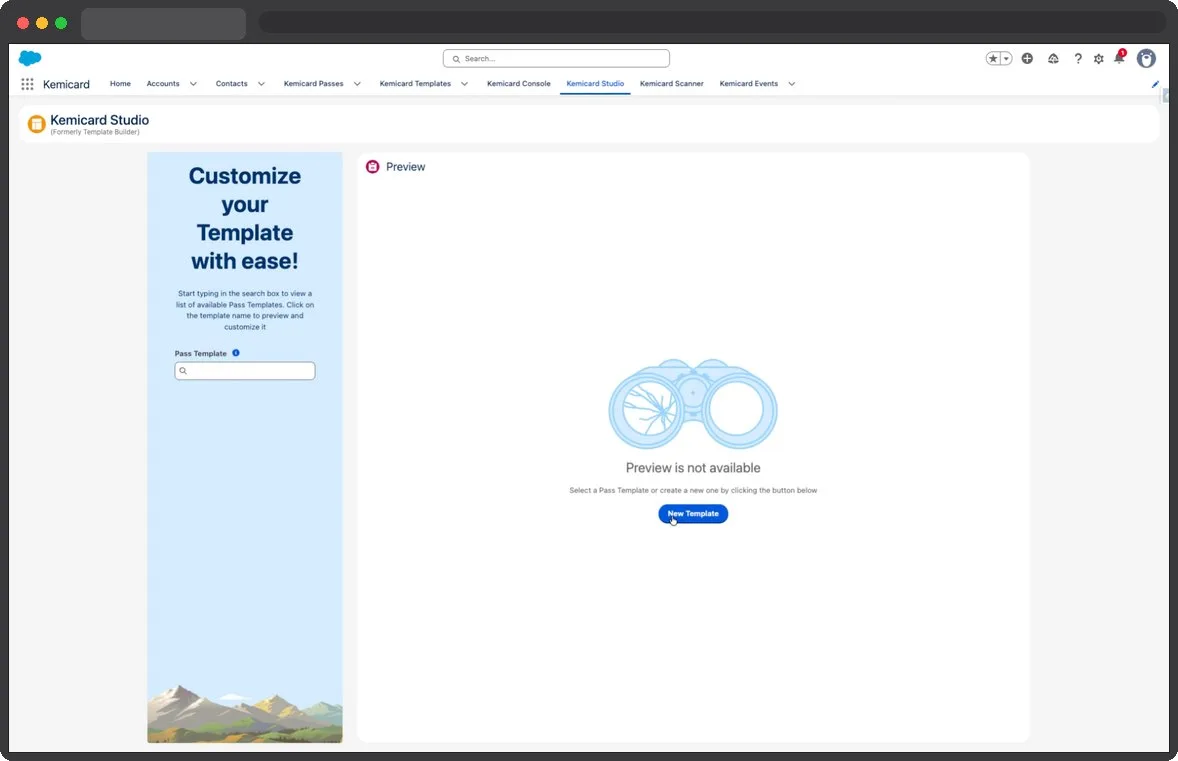This screenshot has height=761, width=1178.
Task: Click the mountain landscape illustration
Action: point(245,713)
